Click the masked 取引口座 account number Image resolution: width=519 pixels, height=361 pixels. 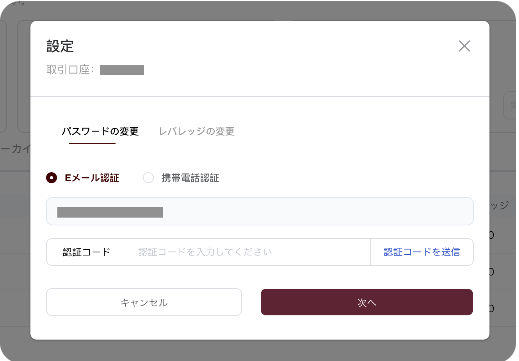[122, 70]
